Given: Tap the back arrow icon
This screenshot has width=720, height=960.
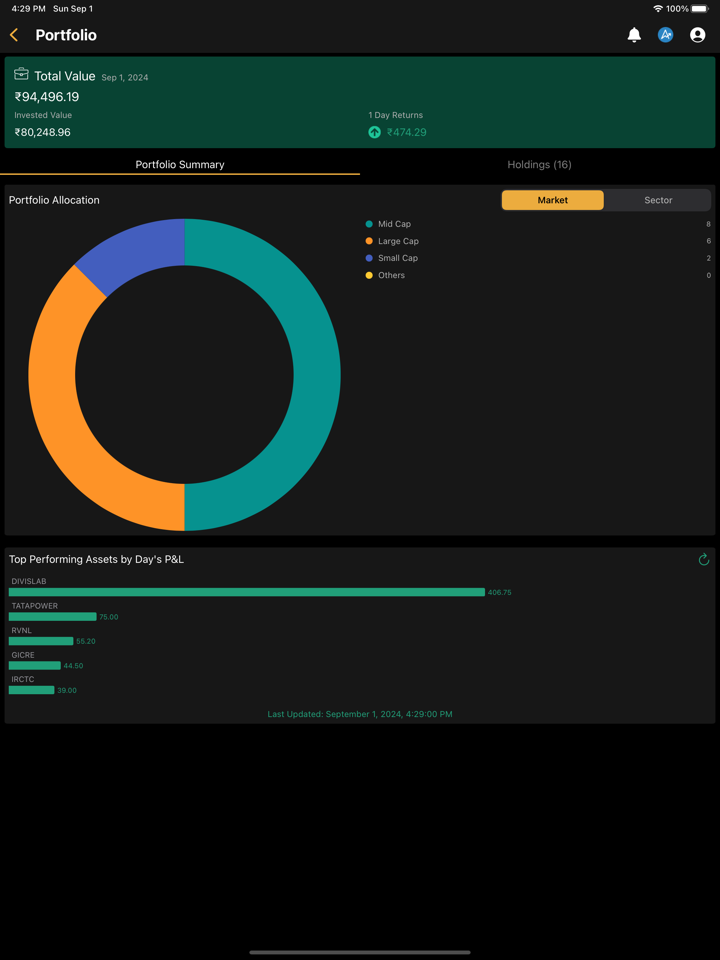Looking at the screenshot, I should click(x=14, y=35).
